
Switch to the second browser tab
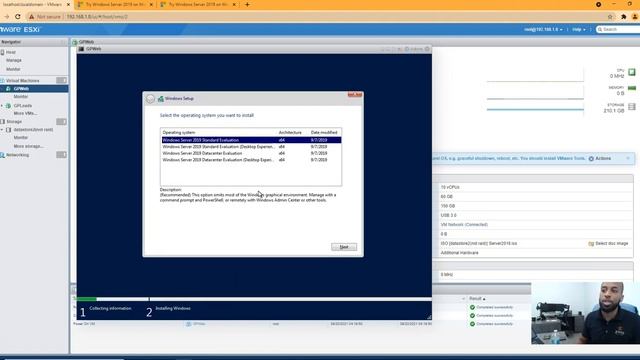tap(115, 4)
